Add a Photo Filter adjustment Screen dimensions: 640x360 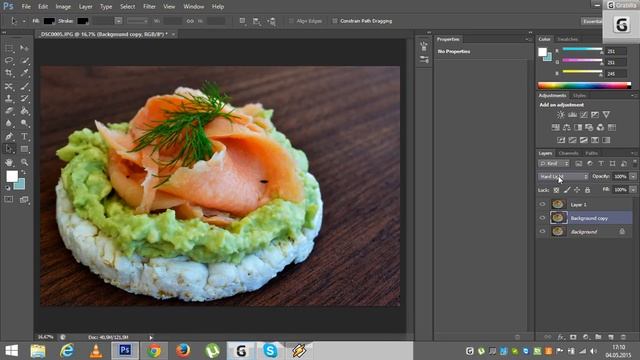pyautogui.click(x=589, y=127)
